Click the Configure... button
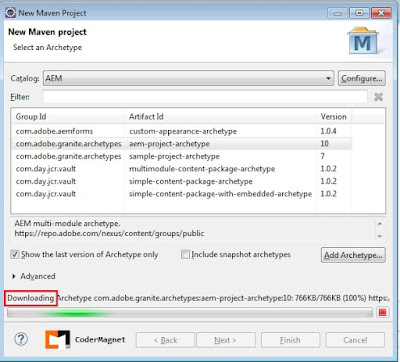 362,78
